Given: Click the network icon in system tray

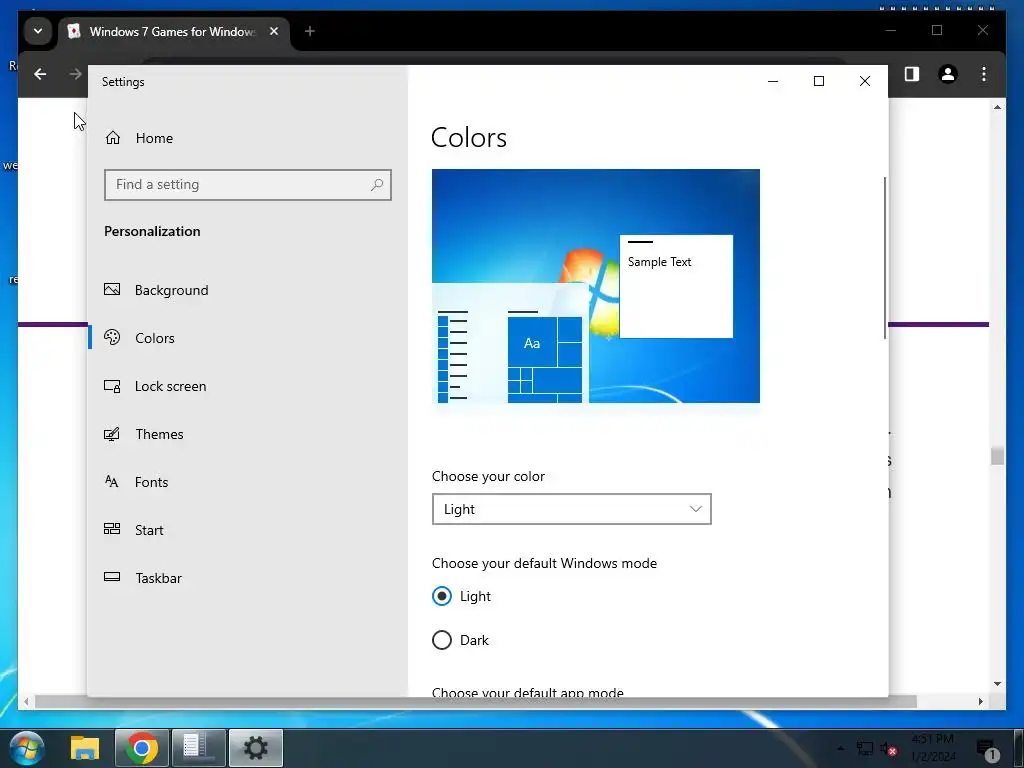Looking at the screenshot, I should click(x=865, y=748).
